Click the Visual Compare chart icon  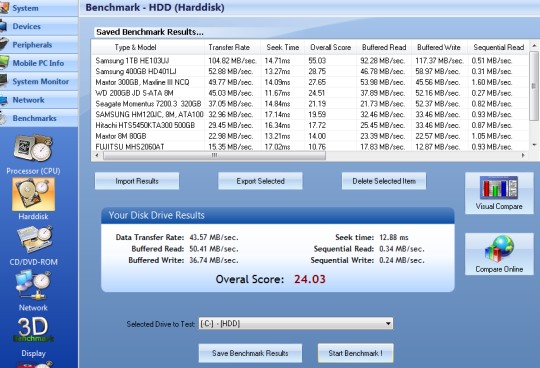tap(499, 188)
